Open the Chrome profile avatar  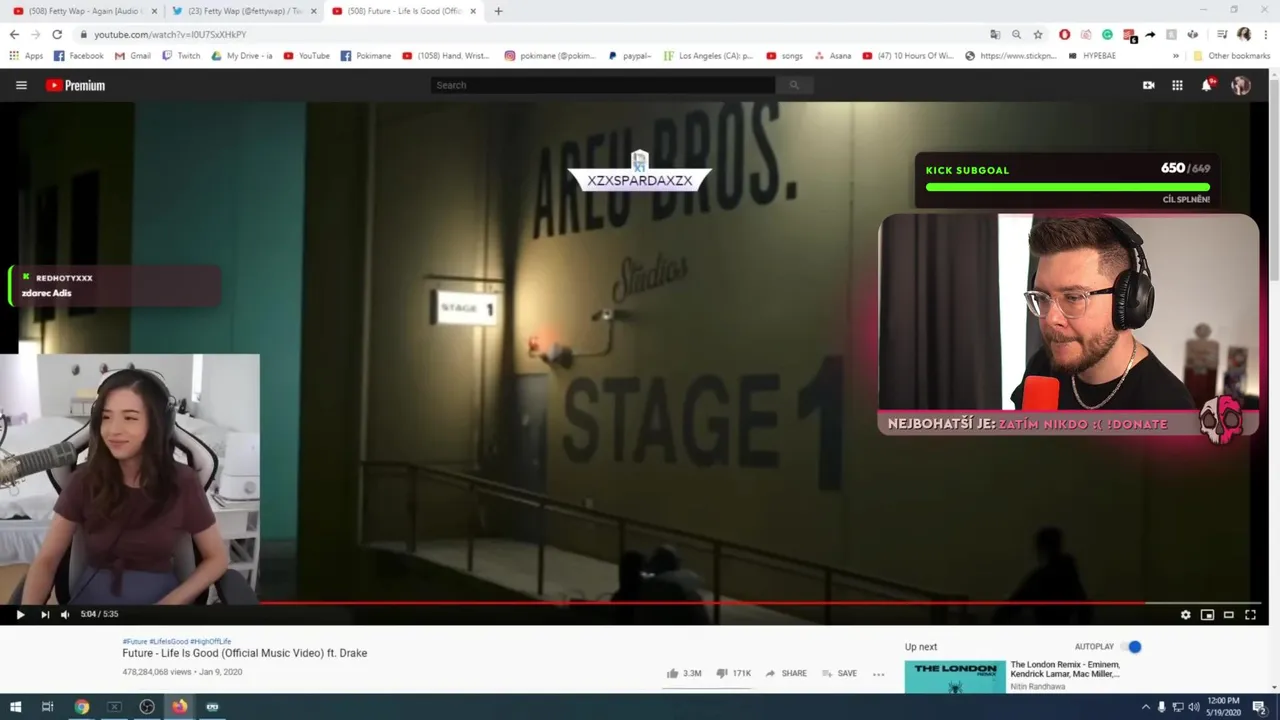coord(1244,34)
